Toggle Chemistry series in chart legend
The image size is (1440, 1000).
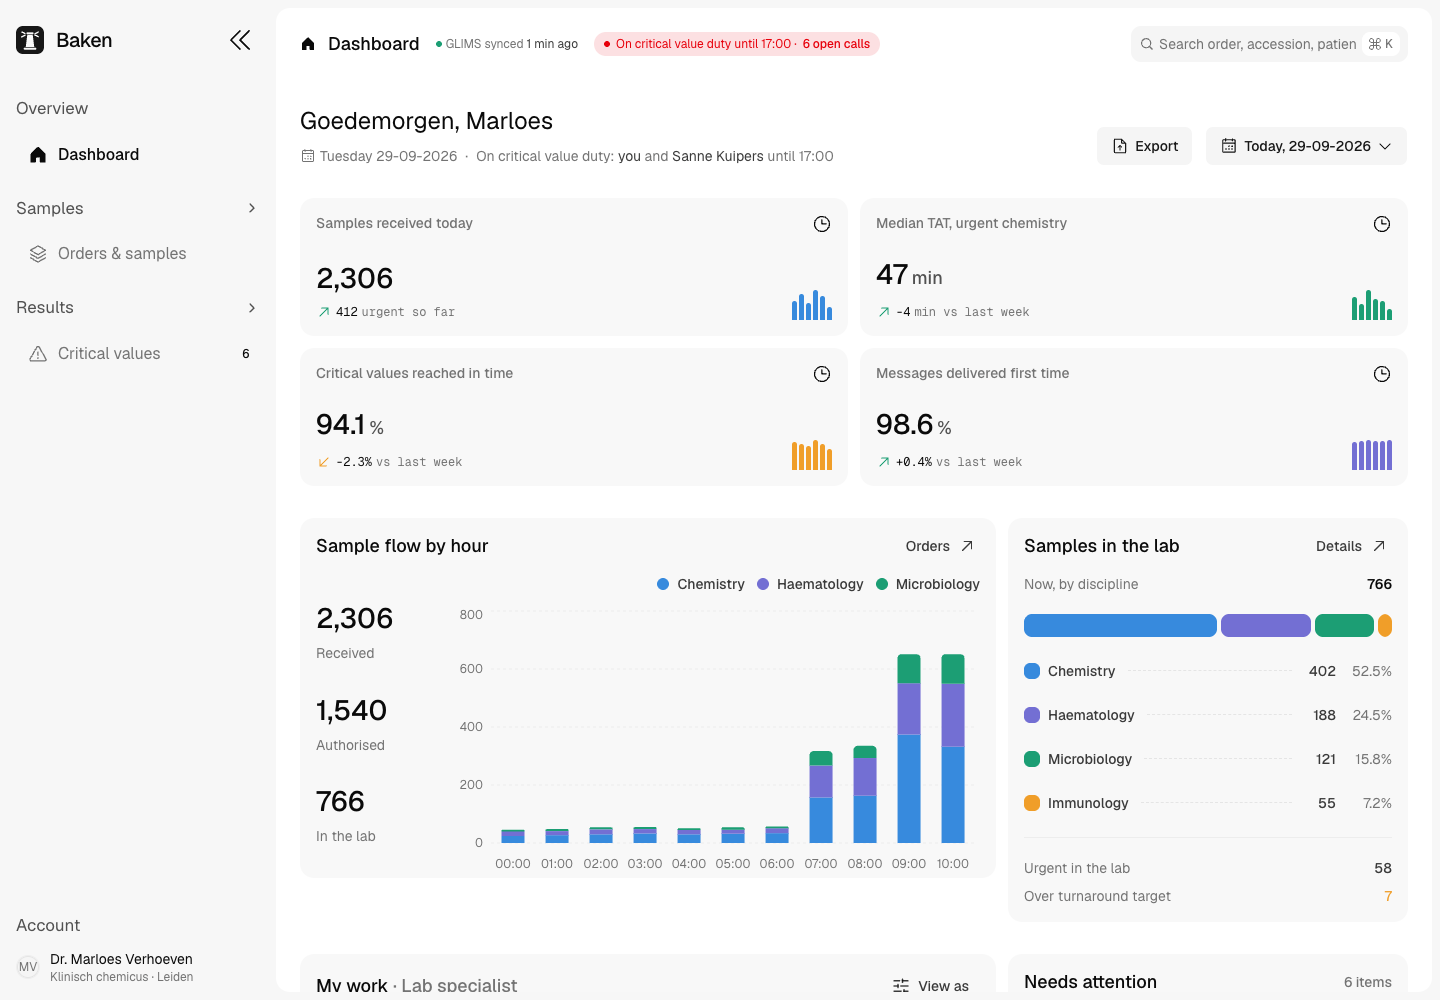pos(701,584)
